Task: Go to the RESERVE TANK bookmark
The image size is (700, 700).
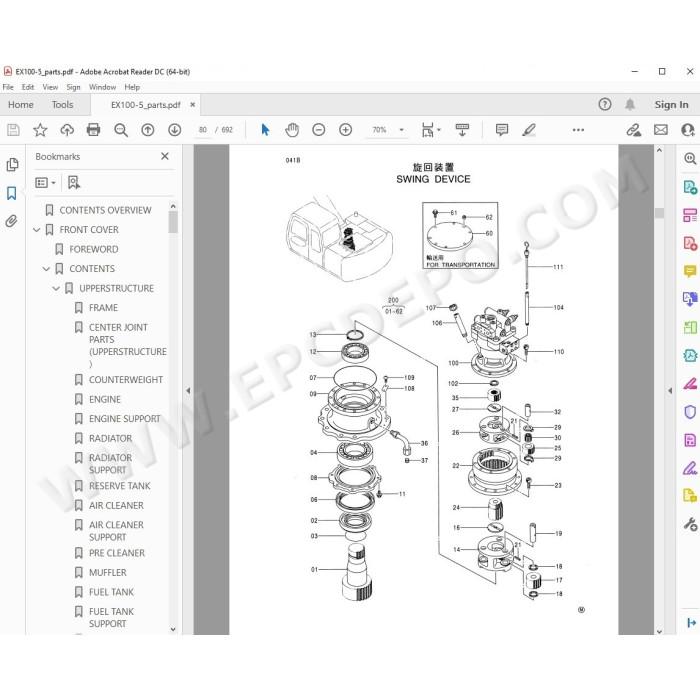Action: point(120,486)
